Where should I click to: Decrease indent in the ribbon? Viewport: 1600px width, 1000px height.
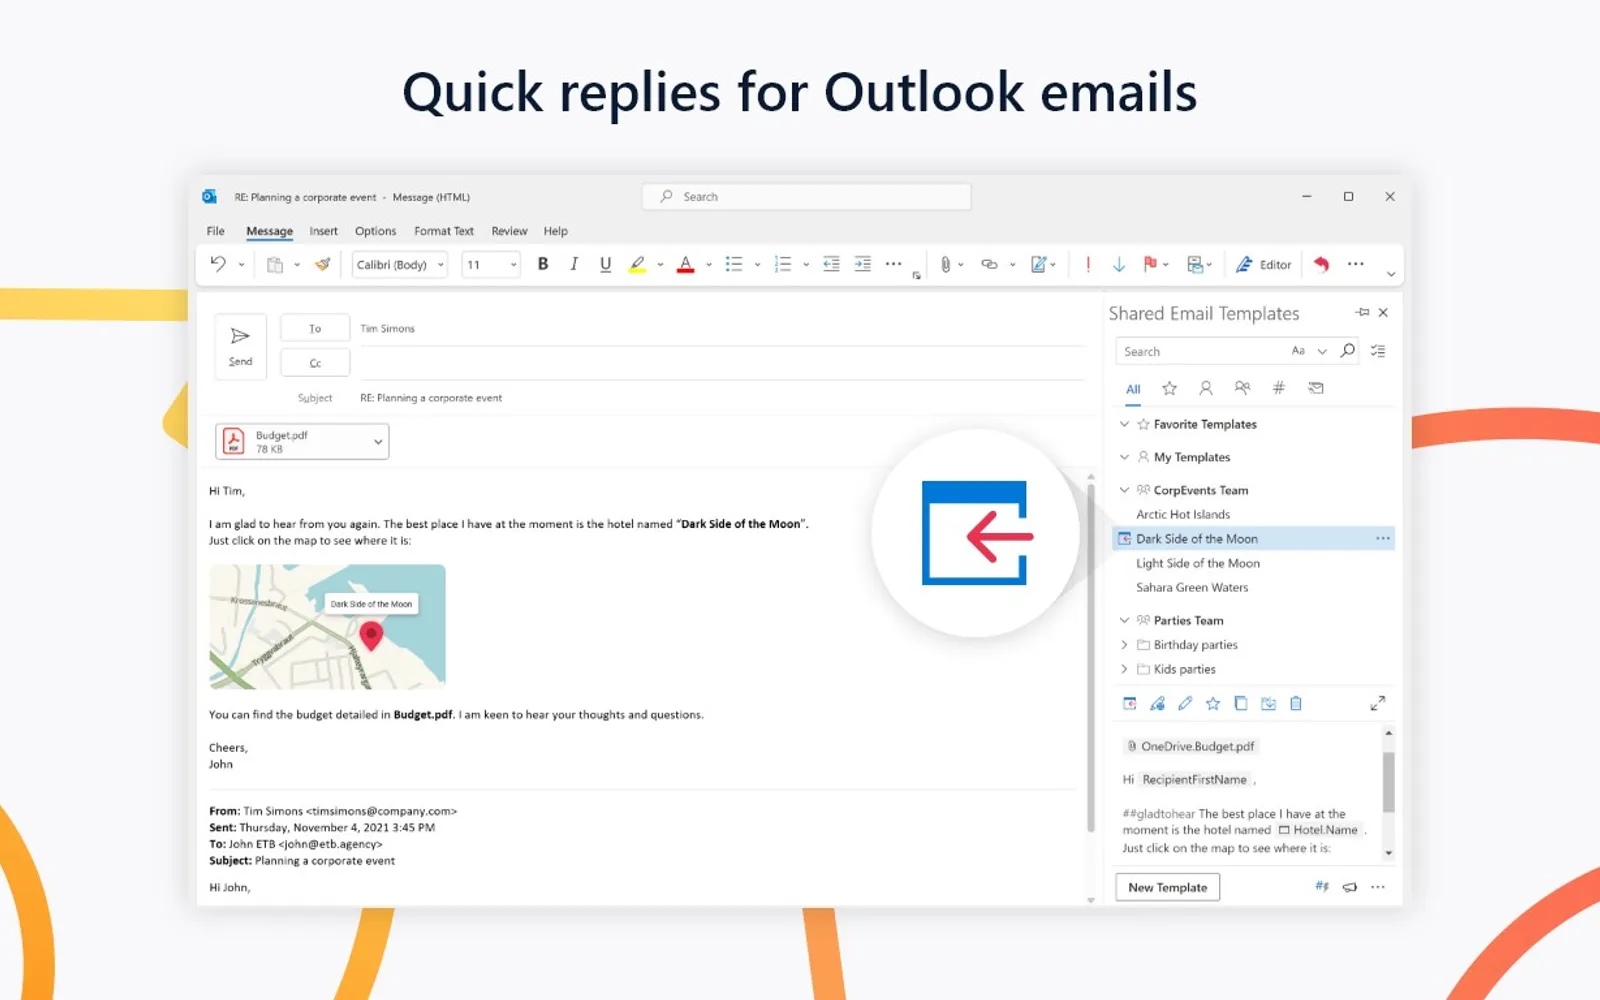pyautogui.click(x=831, y=265)
